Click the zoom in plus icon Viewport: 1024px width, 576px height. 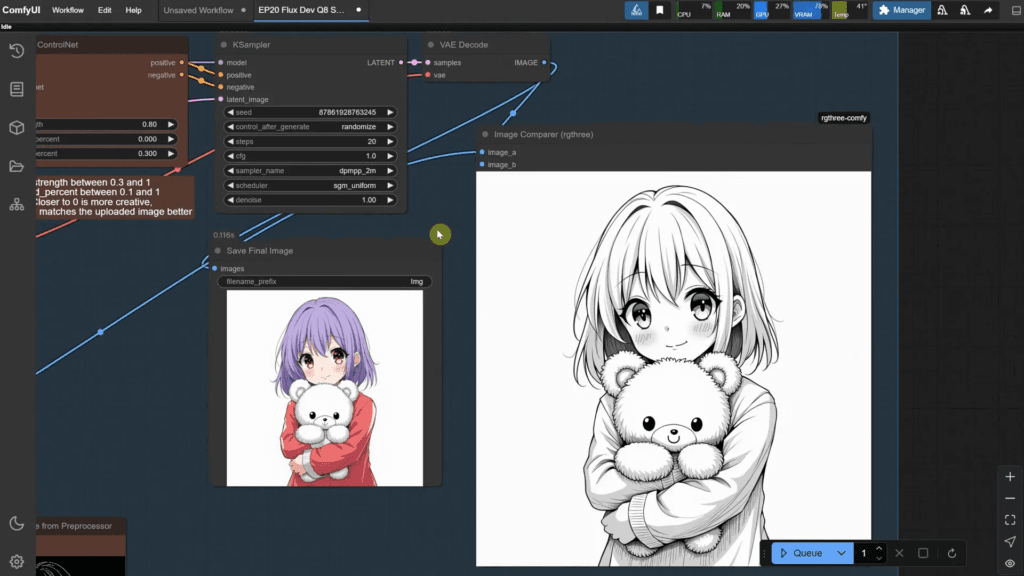coord(1010,477)
